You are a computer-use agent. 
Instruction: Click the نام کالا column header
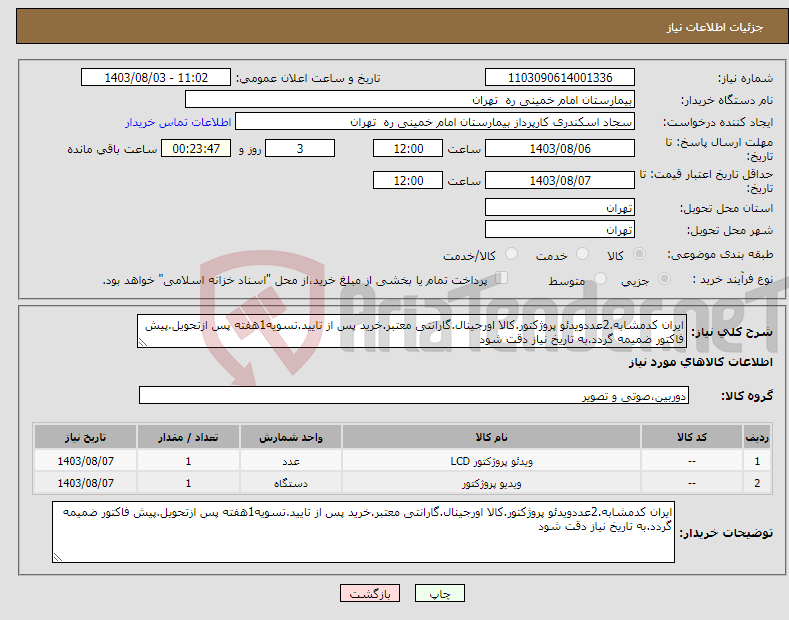coord(491,437)
